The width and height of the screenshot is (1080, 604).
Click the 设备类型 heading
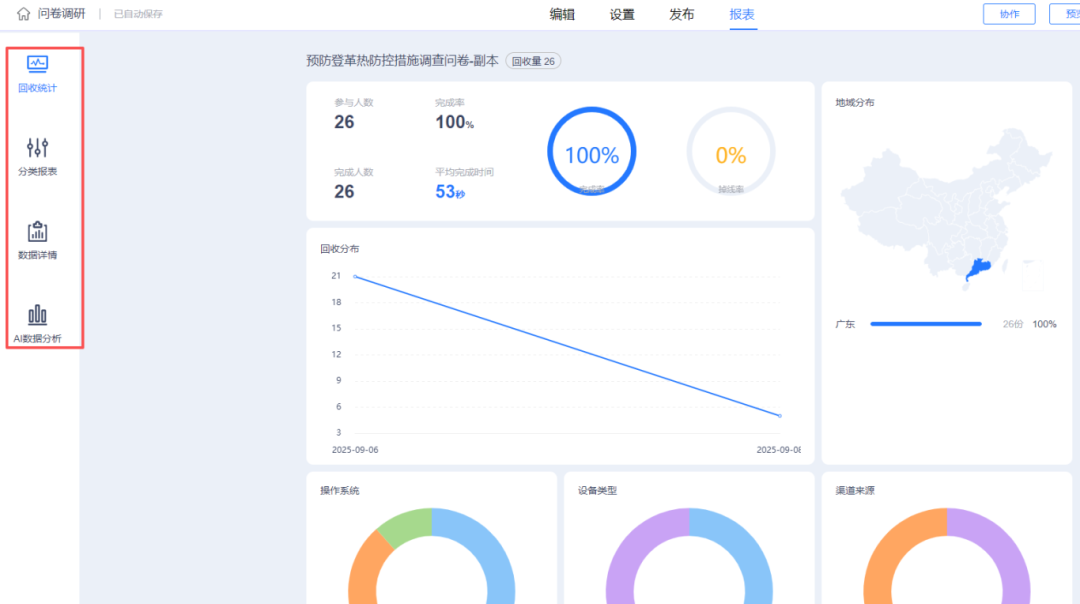[597, 490]
